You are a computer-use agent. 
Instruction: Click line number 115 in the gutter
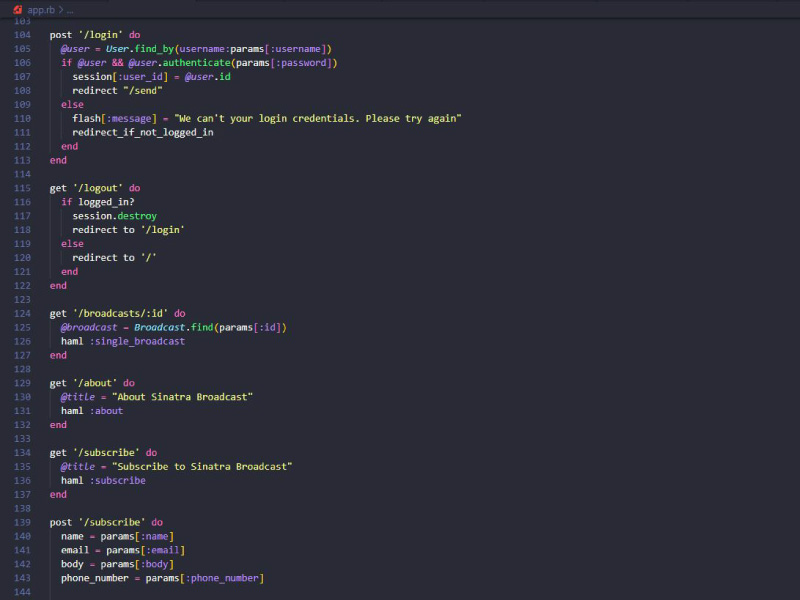click(22, 188)
